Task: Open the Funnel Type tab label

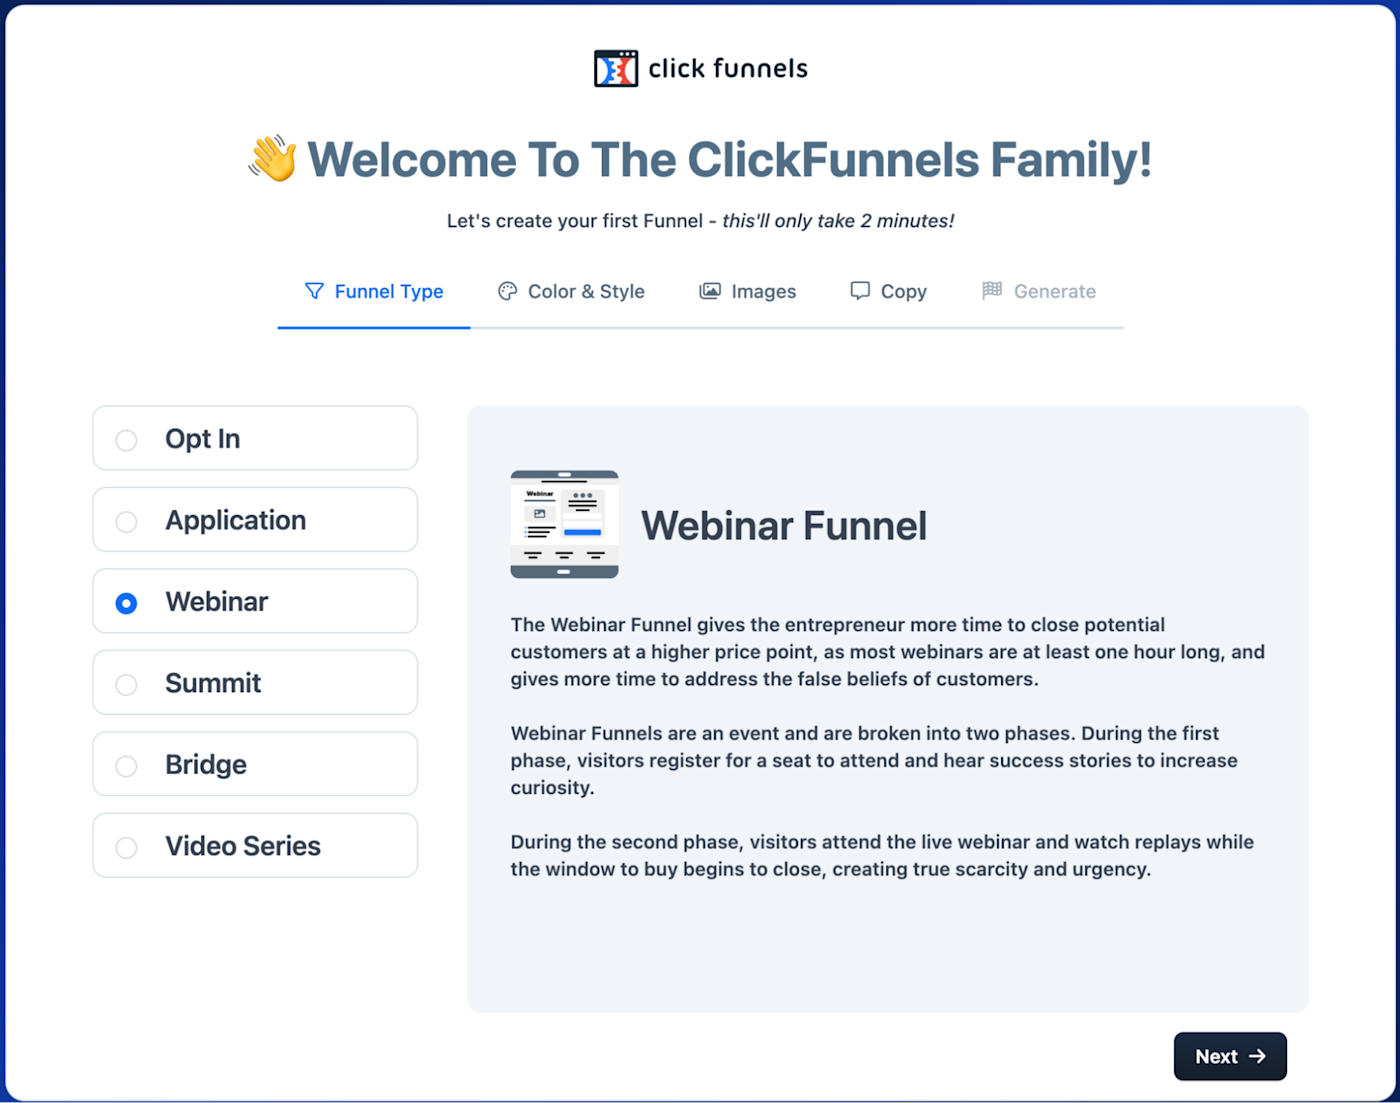Action: tap(389, 291)
